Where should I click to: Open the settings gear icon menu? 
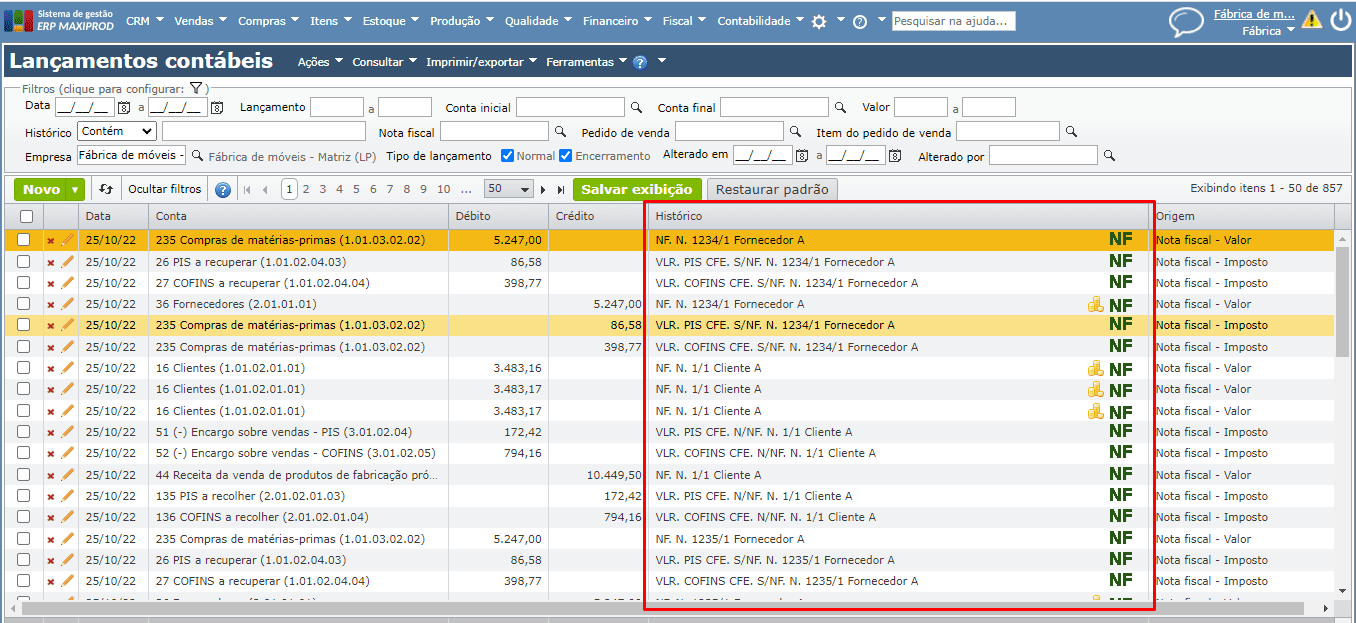click(819, 21)
